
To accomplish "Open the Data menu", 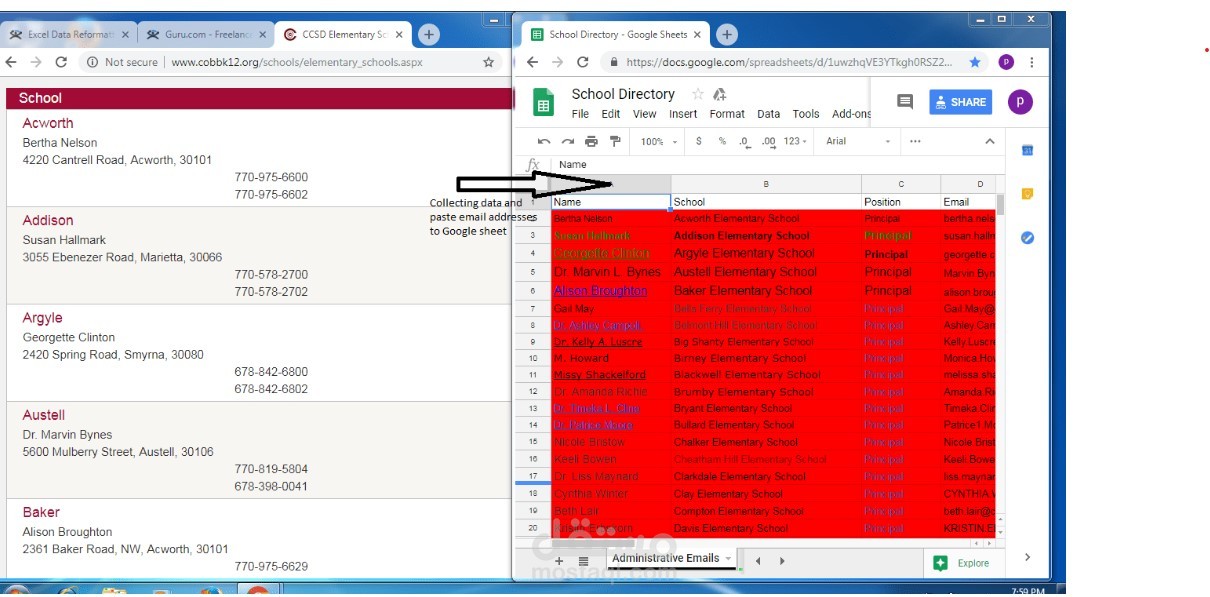I will (768, 114).
